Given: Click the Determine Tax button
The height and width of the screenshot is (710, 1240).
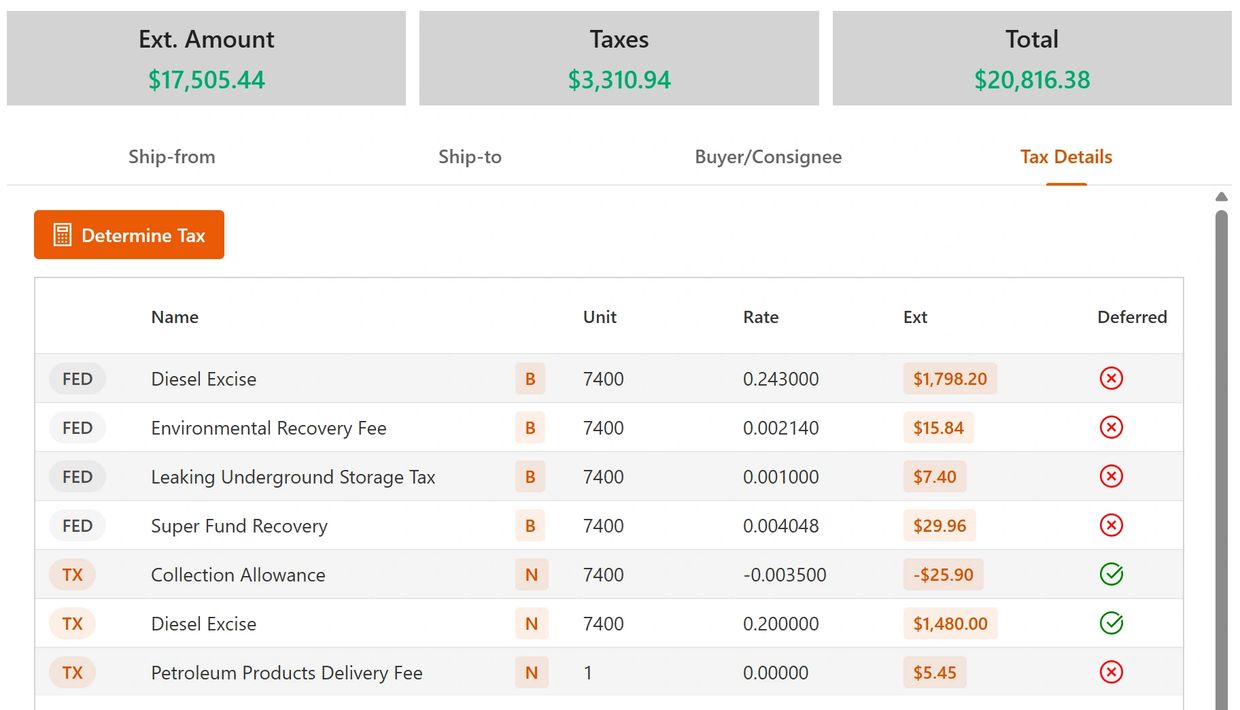Looking at the screenshot, I should pos(128,234).
